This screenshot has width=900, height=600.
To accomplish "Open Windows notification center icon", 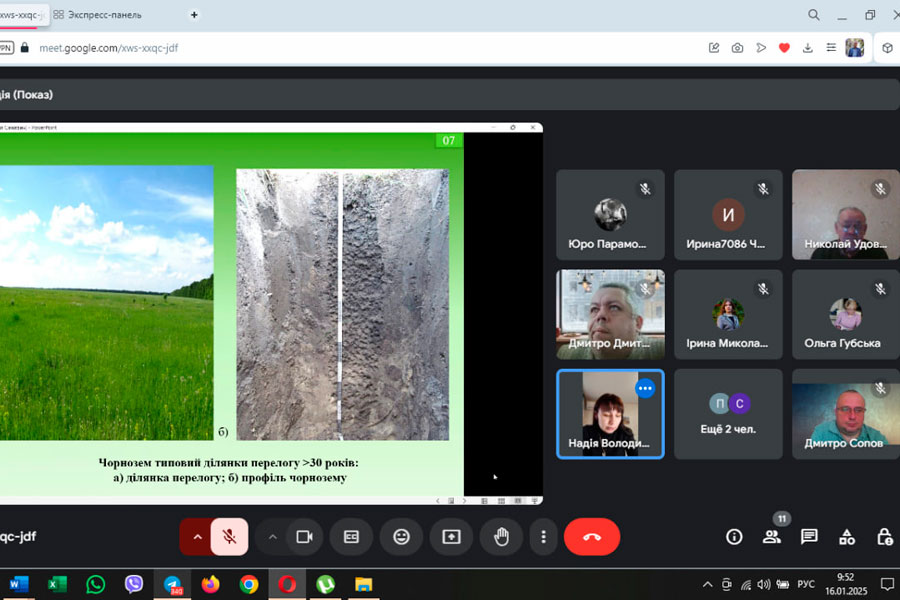I will (x=887, y=584).
